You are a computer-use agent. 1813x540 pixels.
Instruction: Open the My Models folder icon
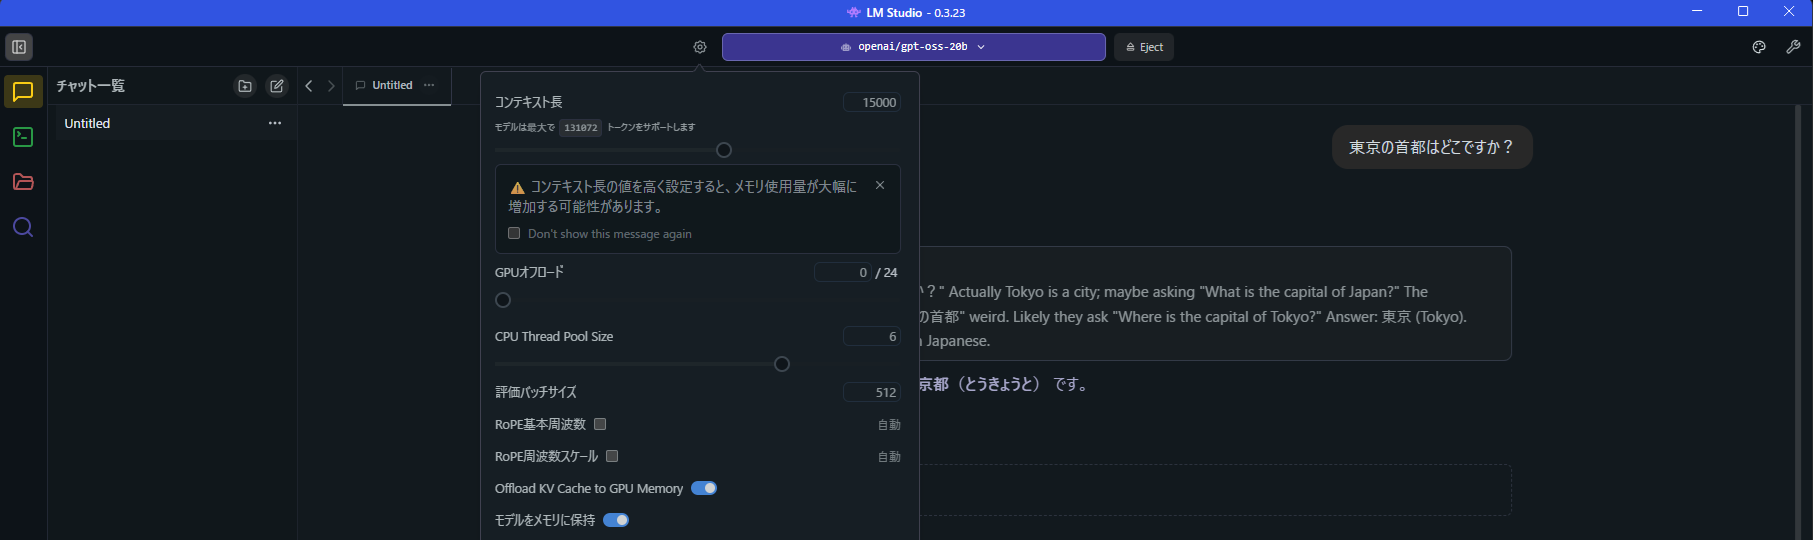[x=23, y=182]
